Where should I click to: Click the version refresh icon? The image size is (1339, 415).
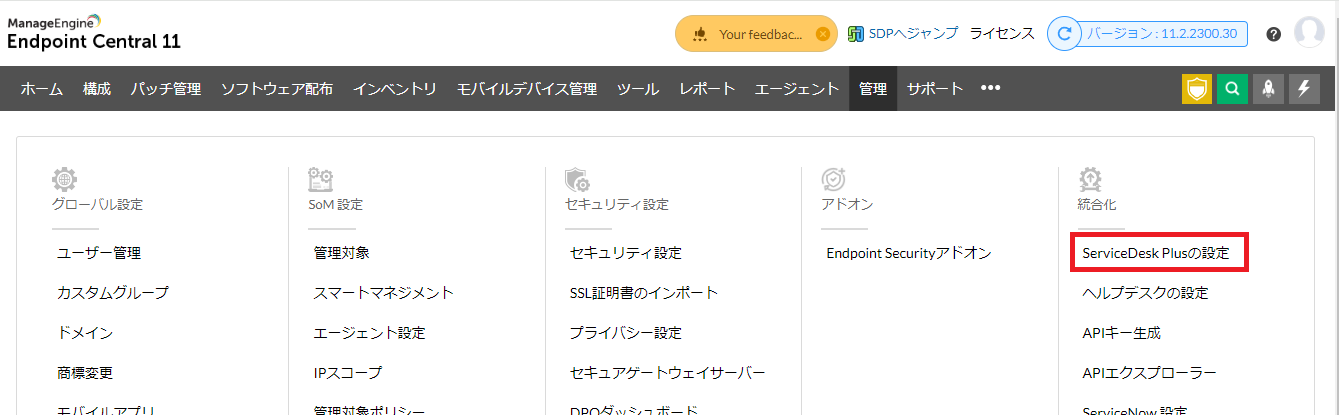click(1065, 33)
